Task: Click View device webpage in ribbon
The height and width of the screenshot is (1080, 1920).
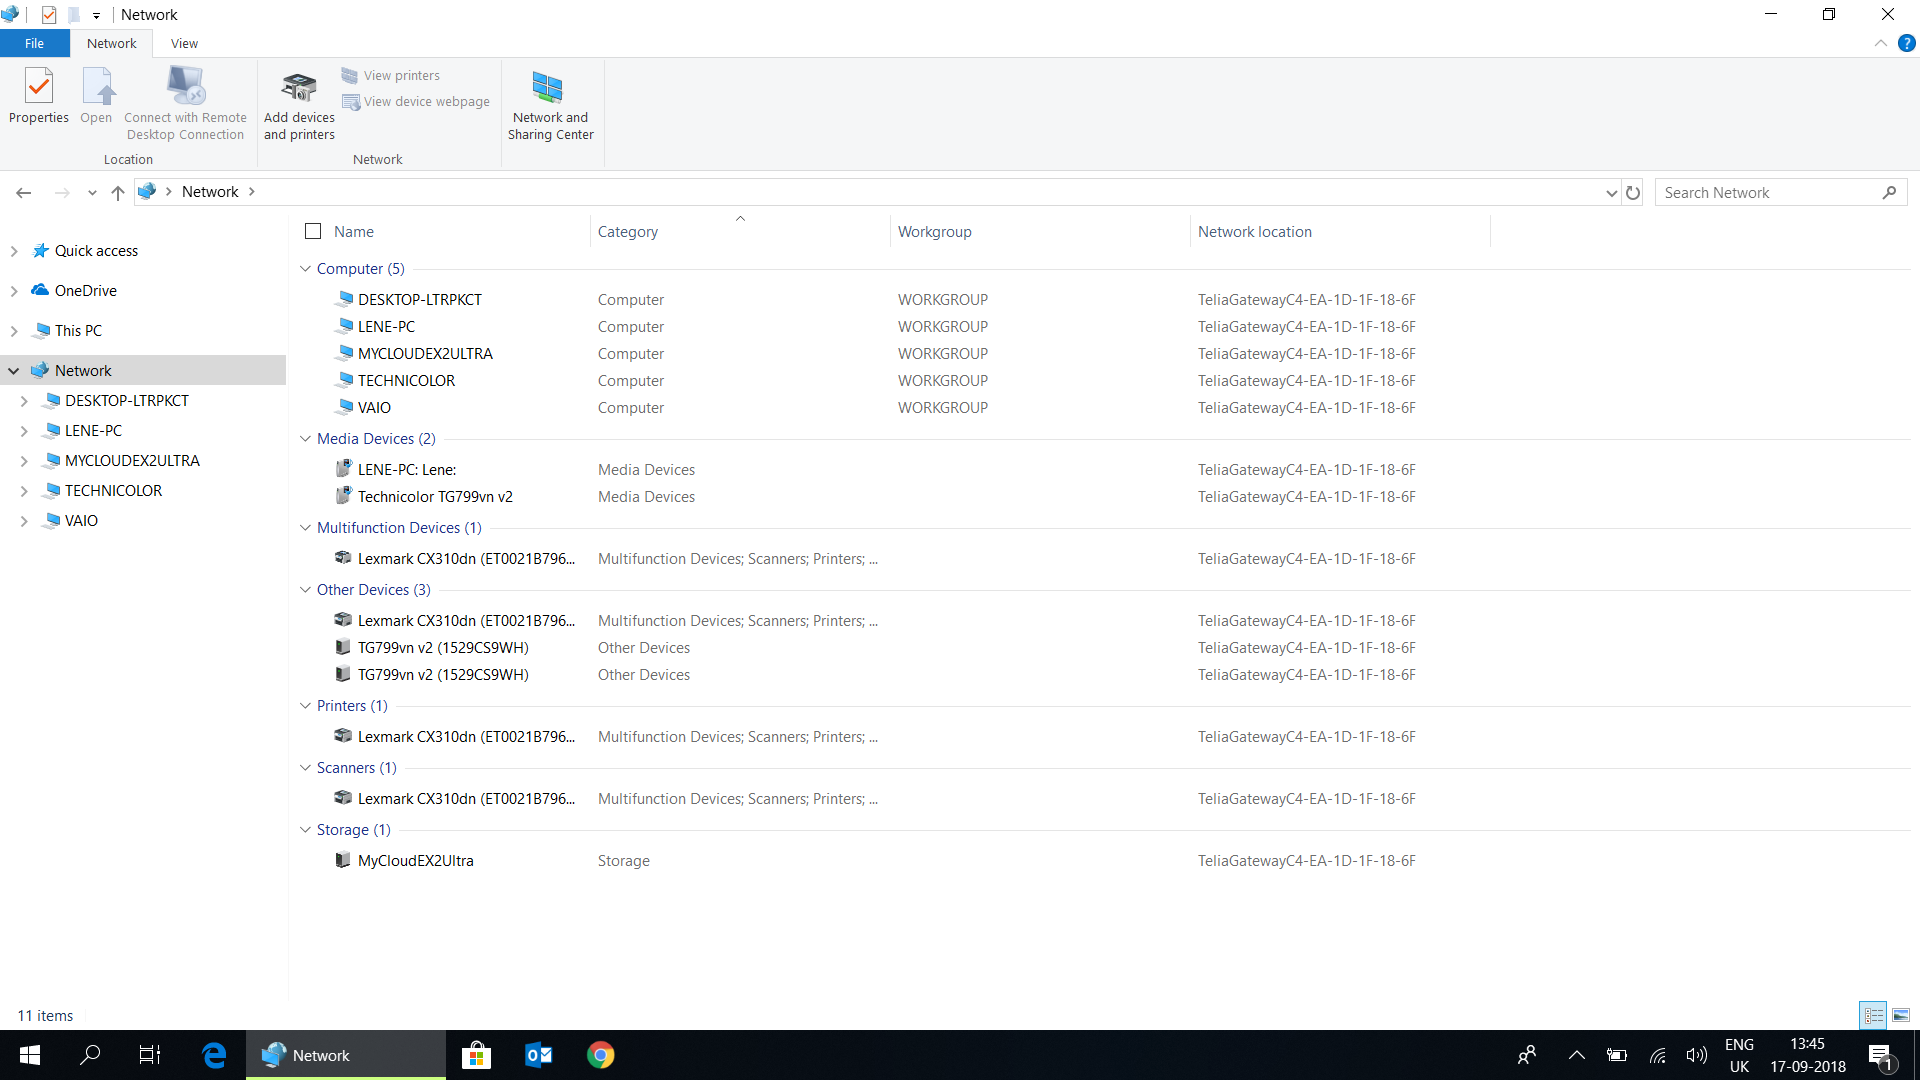Action: (416, 102)
